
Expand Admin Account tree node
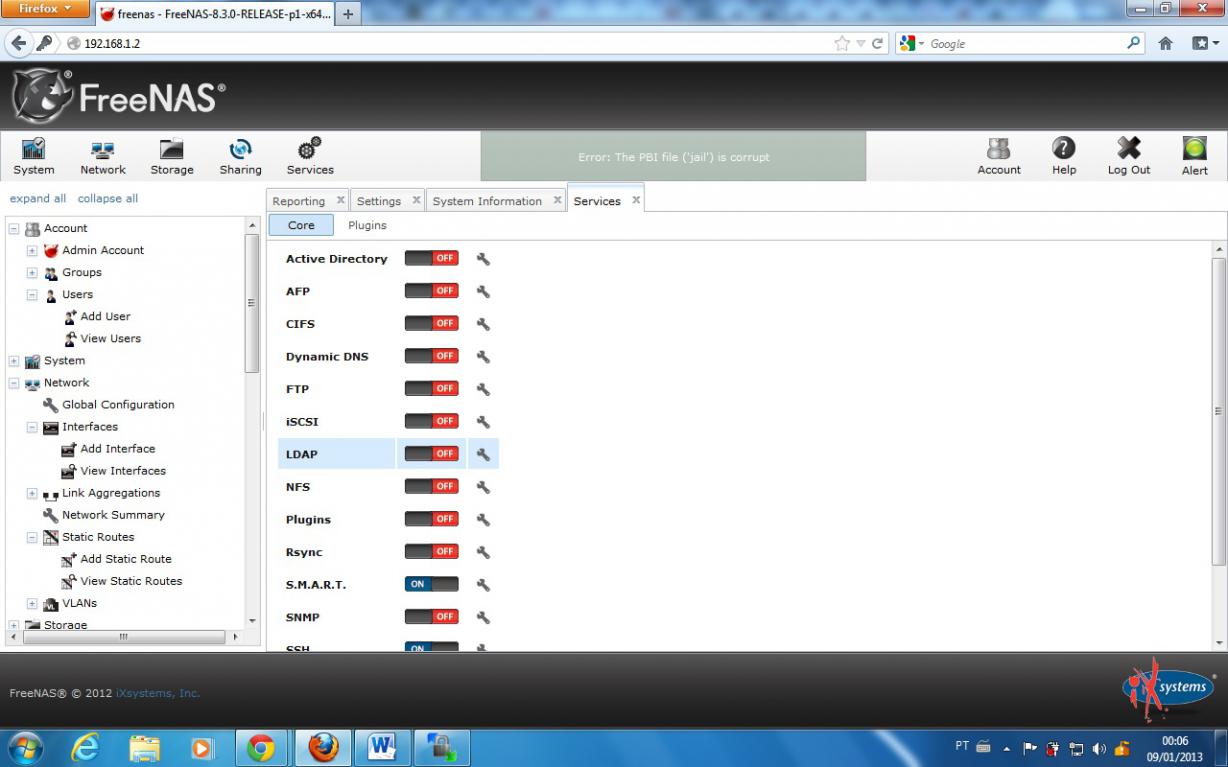click(32, 251)
